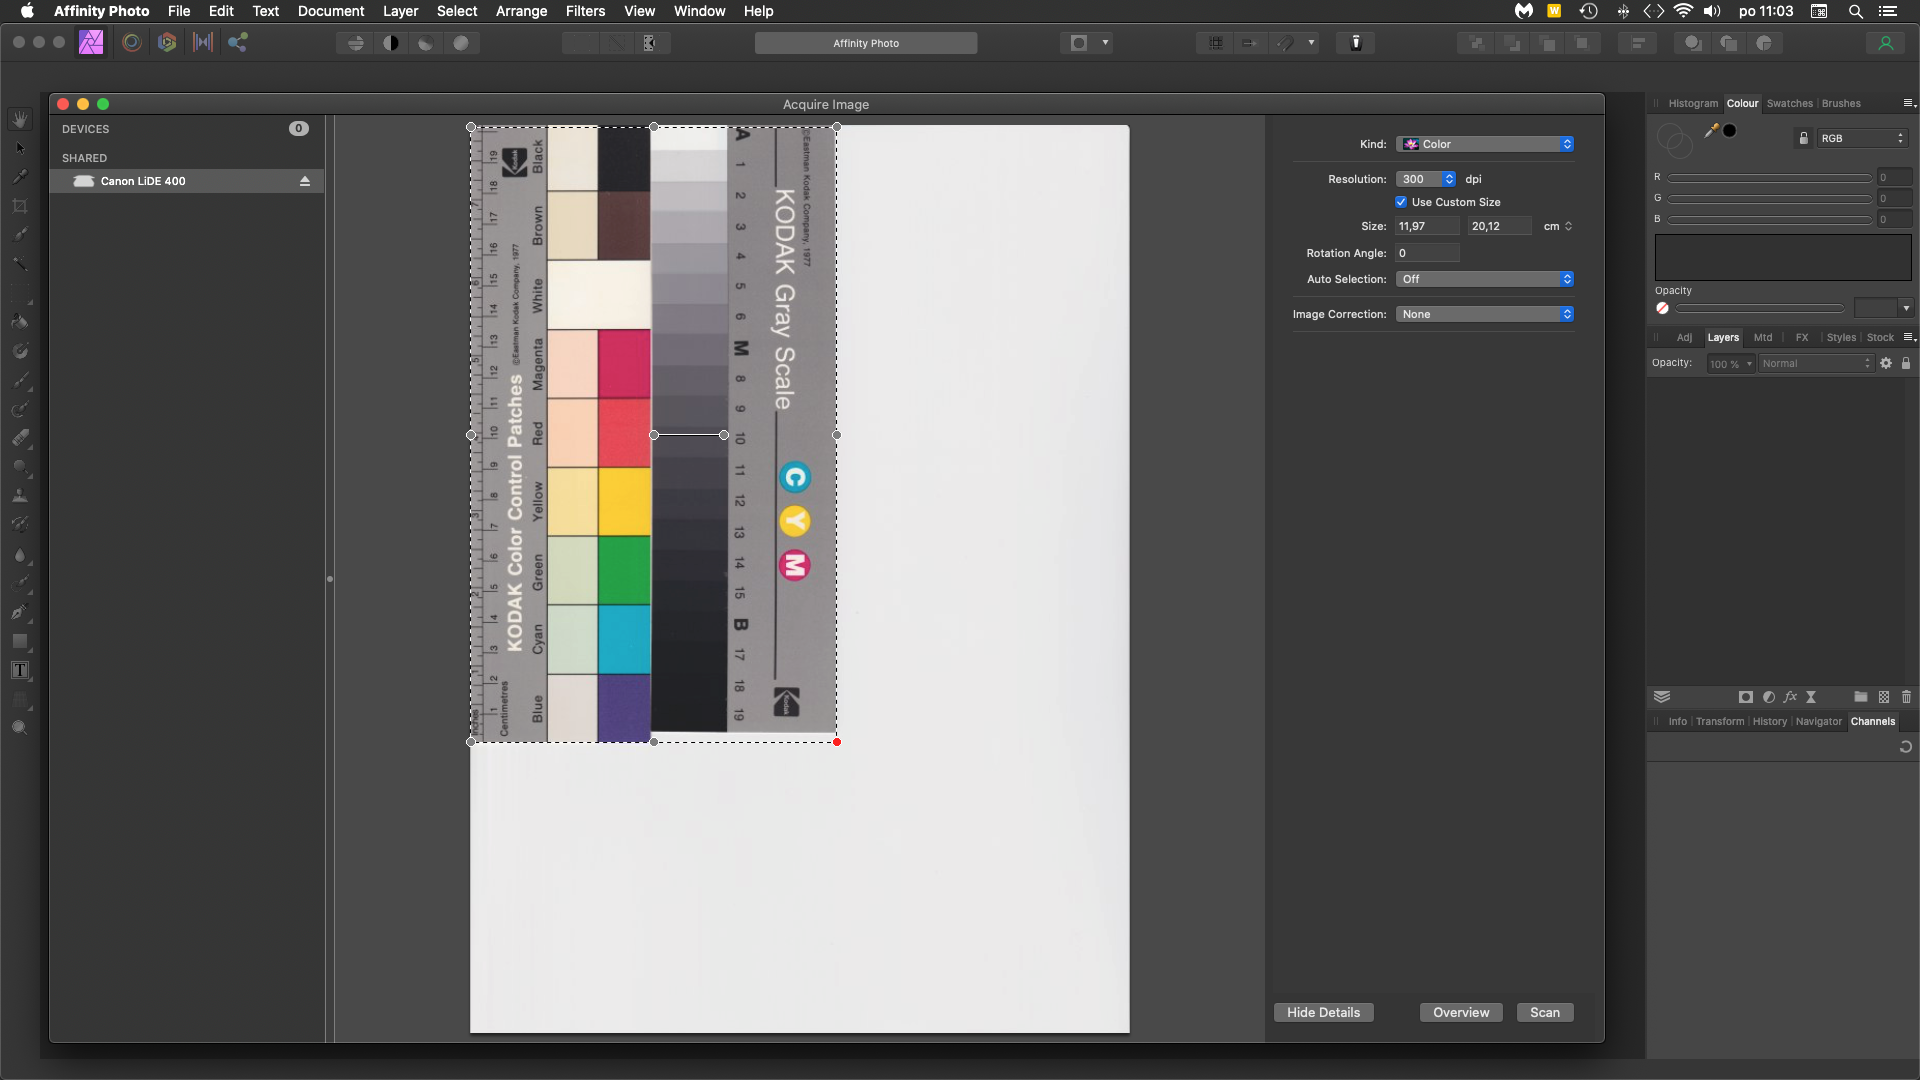
Task: Open the Image Correction None dropdown
Action: pyautogui.click(x=1485, y=314)
